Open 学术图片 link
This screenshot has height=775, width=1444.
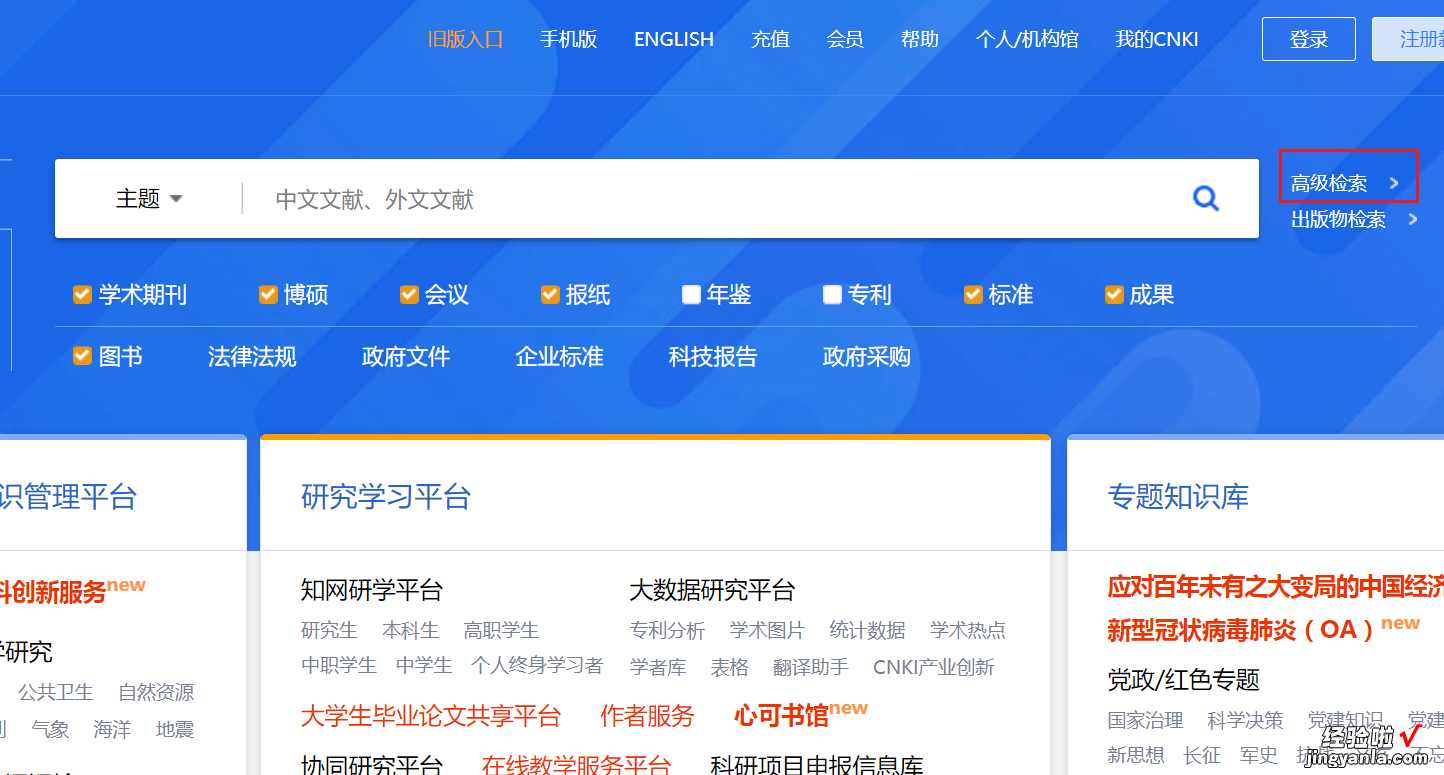(767, 630)
